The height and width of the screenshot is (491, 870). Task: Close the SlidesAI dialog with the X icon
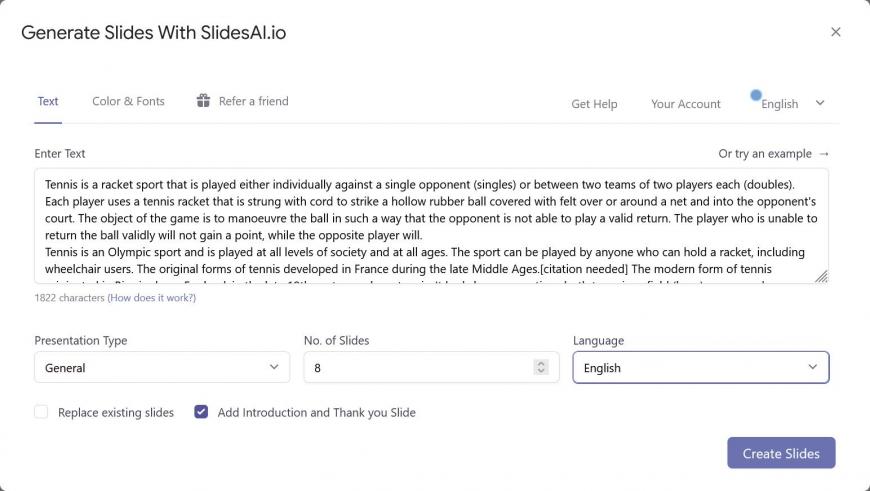click(x=836, y=32)
